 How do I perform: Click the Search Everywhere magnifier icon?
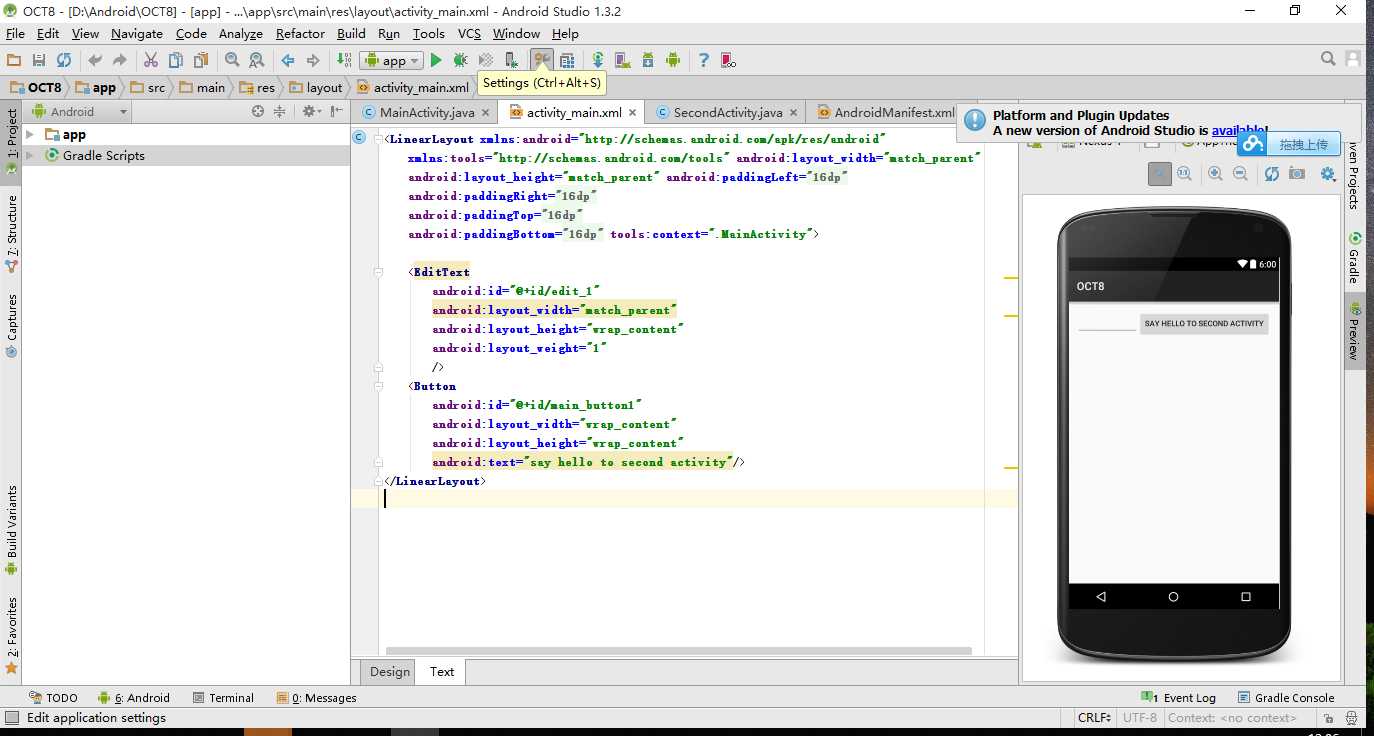[1328, 60]
